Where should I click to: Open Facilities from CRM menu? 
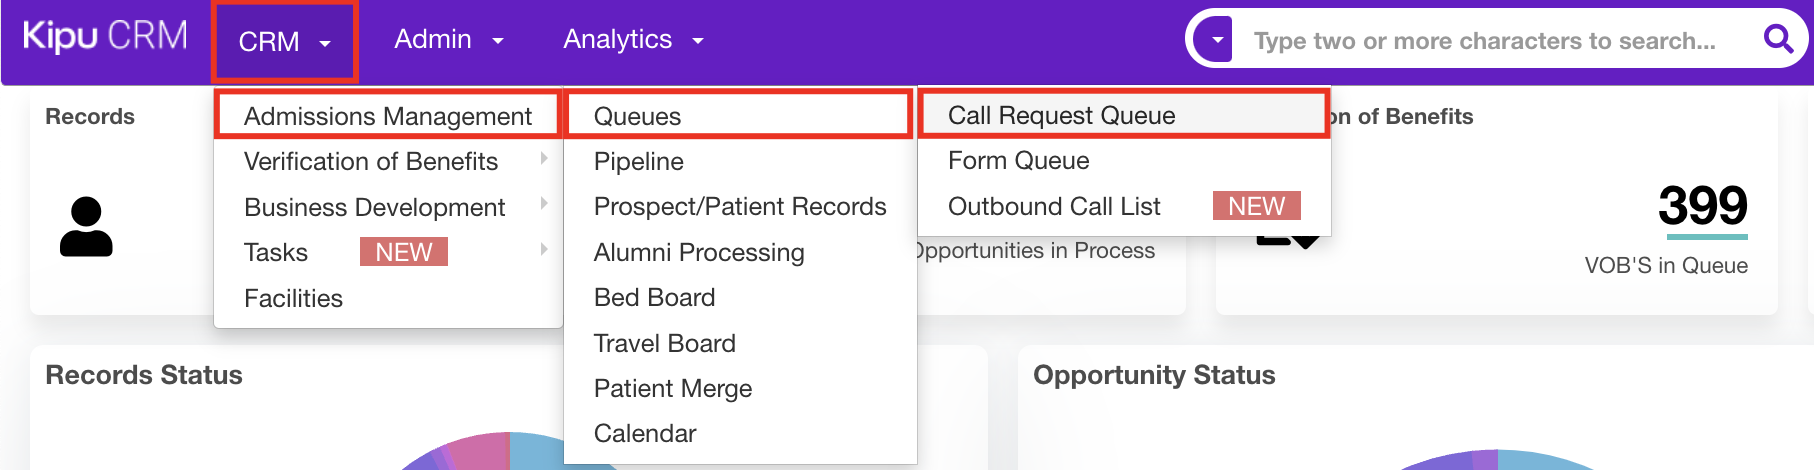293,298
